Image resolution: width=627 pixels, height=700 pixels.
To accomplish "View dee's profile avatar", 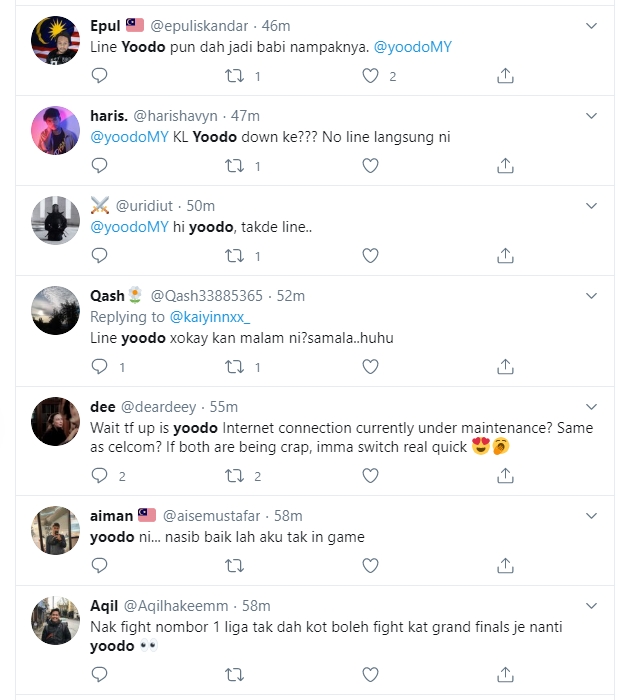I will click(x=56, y=421).
